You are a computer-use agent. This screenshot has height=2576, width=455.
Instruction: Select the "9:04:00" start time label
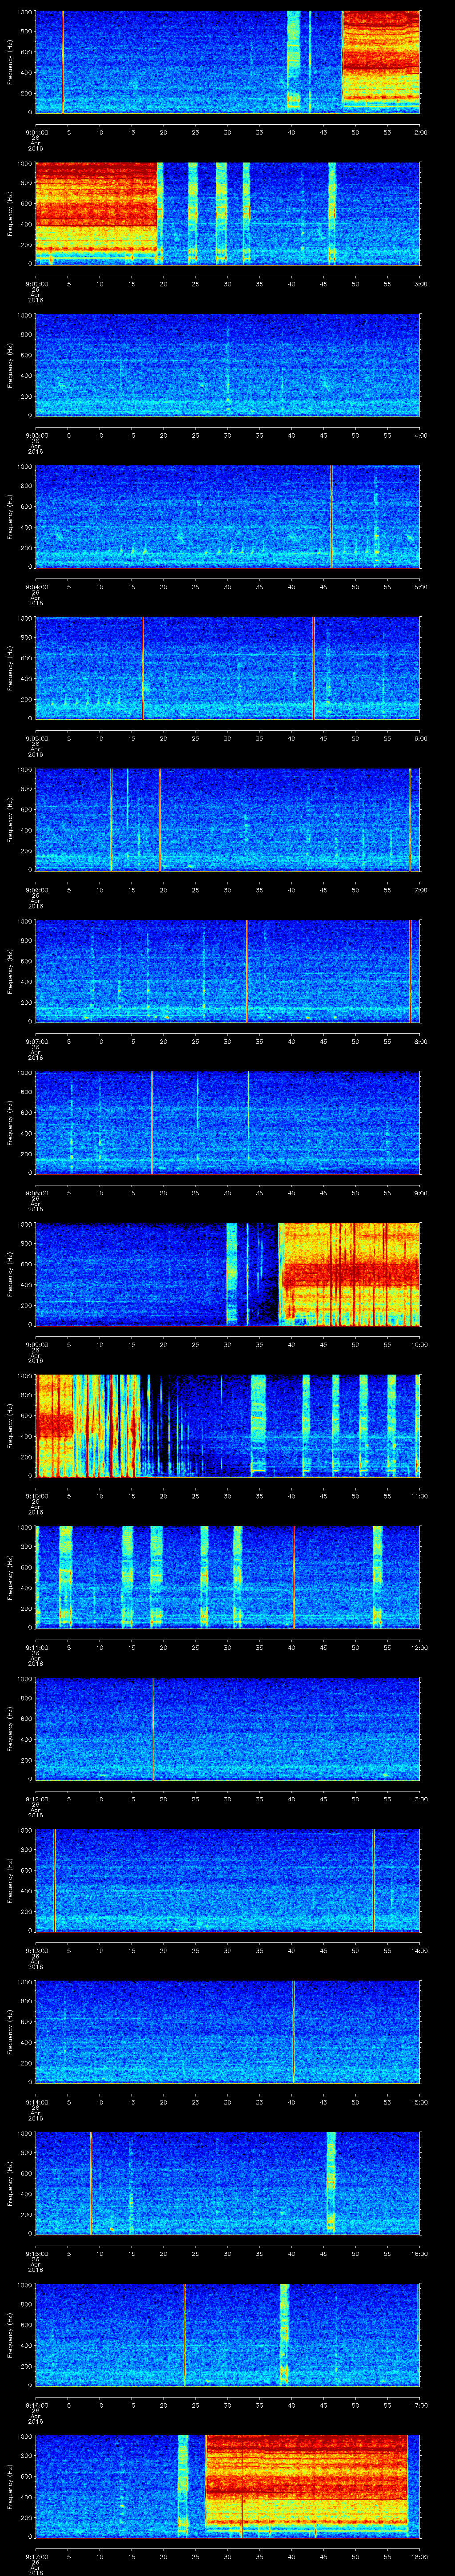(x=36, y=587)
